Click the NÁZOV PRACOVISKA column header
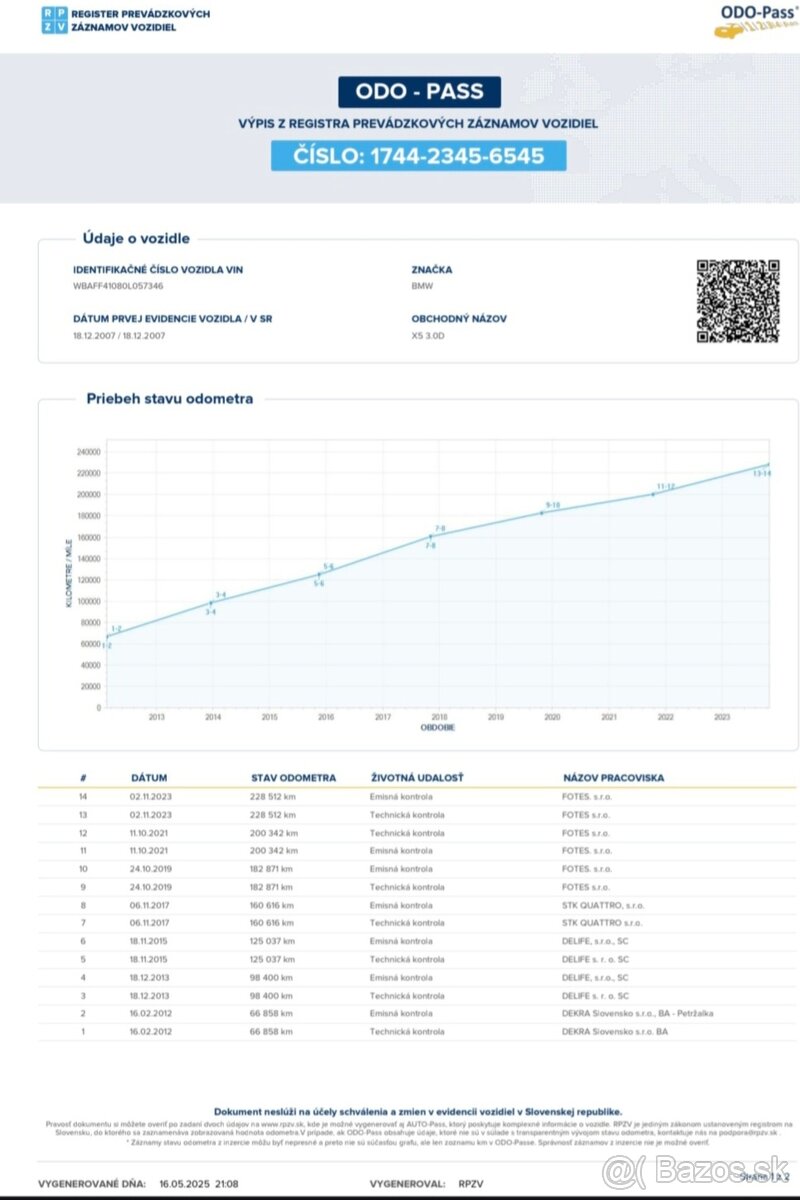This screenshot has width=800, height=1200. coord(613,777)
